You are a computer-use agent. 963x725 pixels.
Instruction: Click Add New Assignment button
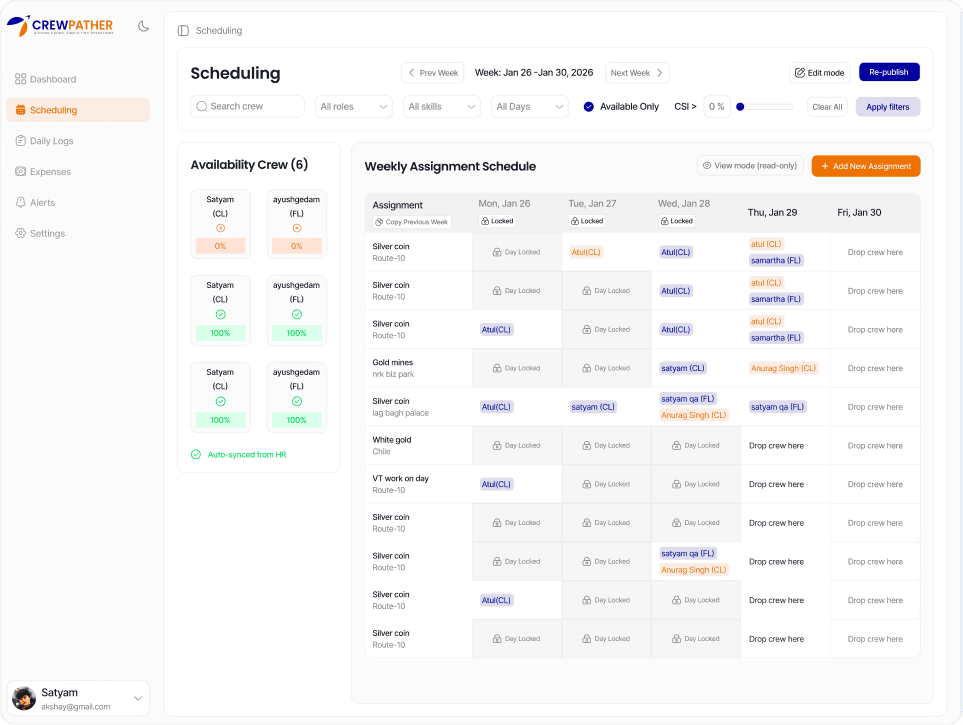[x=865, y=166]
